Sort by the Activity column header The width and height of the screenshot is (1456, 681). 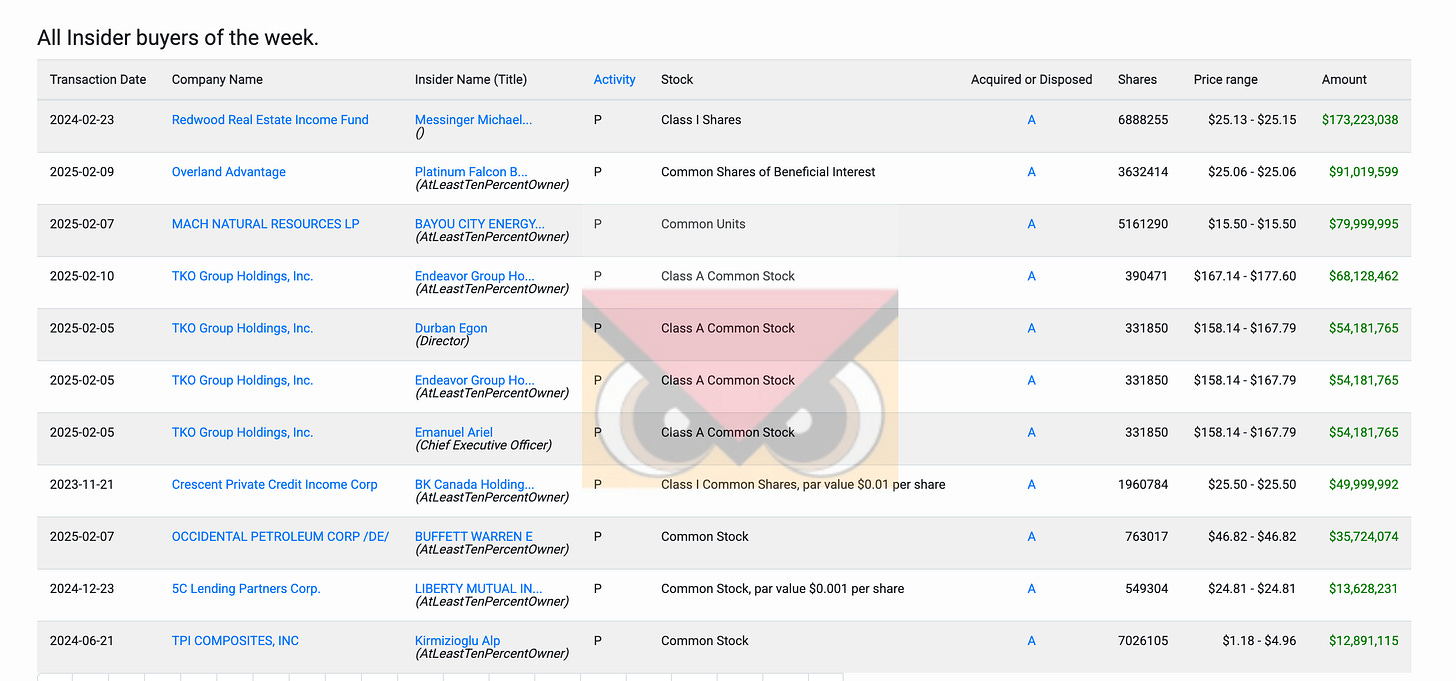(x=614, y=79)
